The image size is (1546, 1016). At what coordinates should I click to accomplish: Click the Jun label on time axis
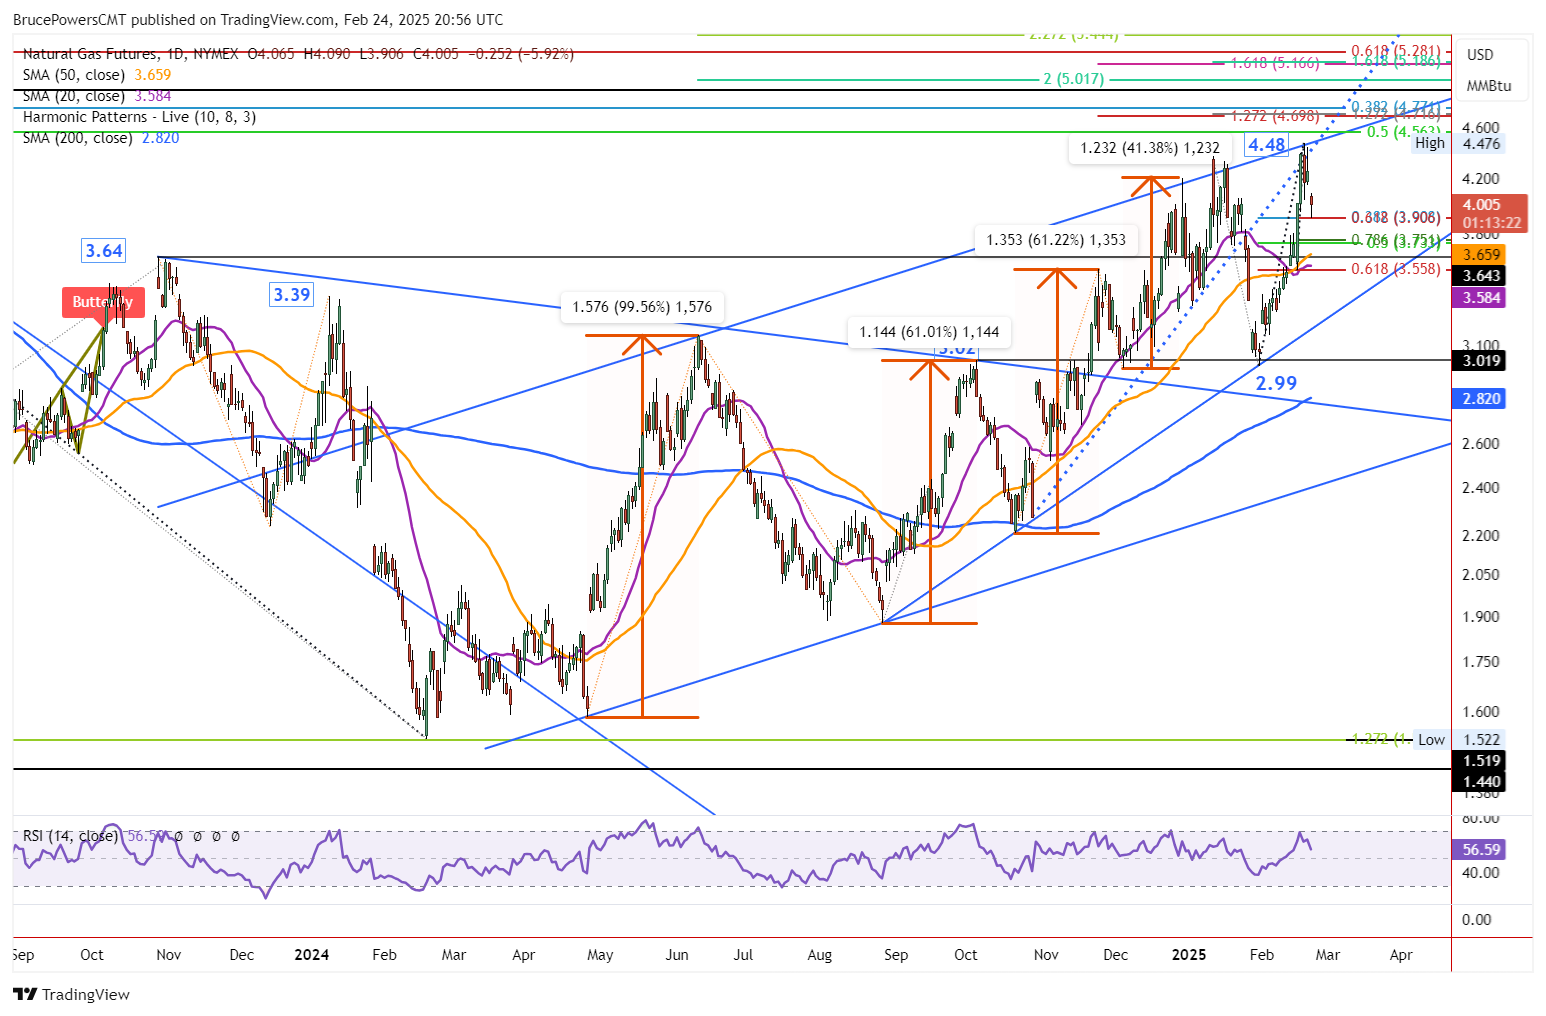677,955
